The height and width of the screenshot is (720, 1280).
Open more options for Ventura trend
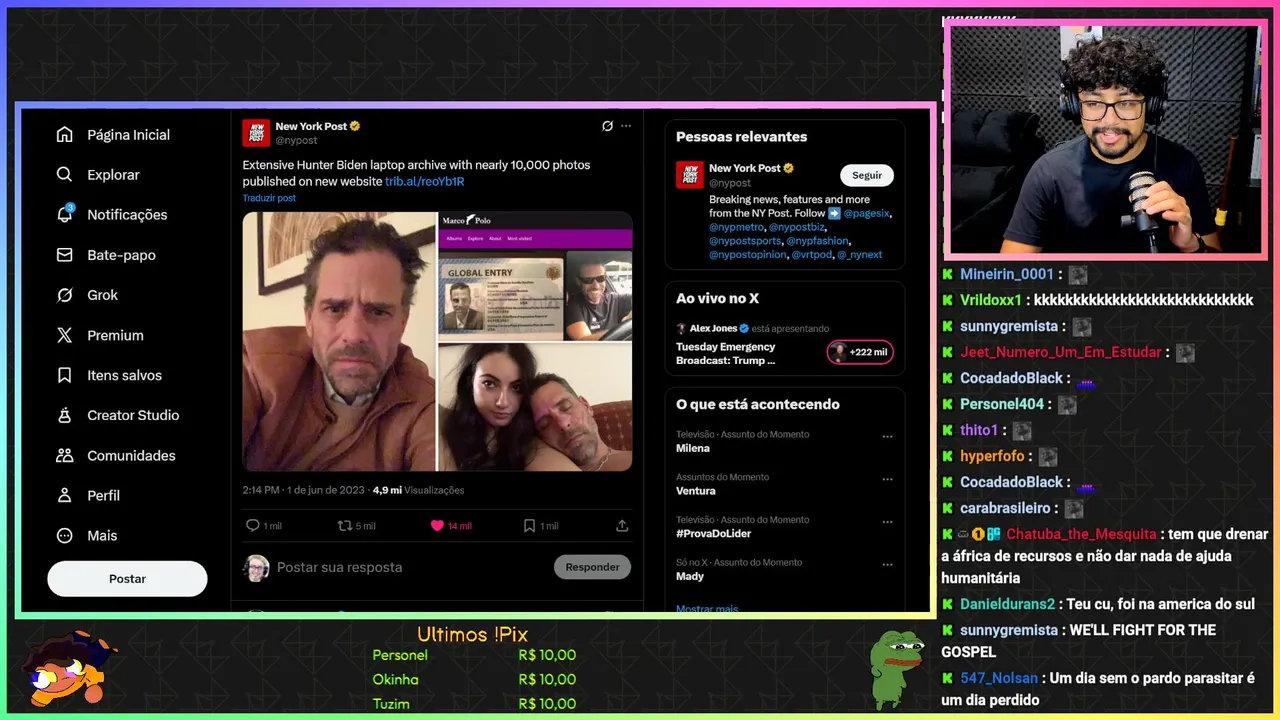(887, 480)
